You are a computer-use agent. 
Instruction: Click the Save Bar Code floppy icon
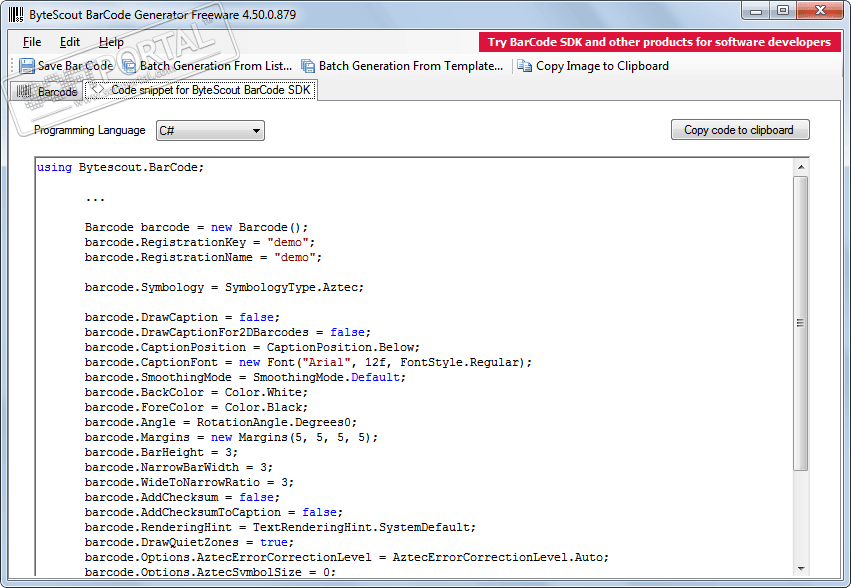pyautogui.click(x=27, y=66)
